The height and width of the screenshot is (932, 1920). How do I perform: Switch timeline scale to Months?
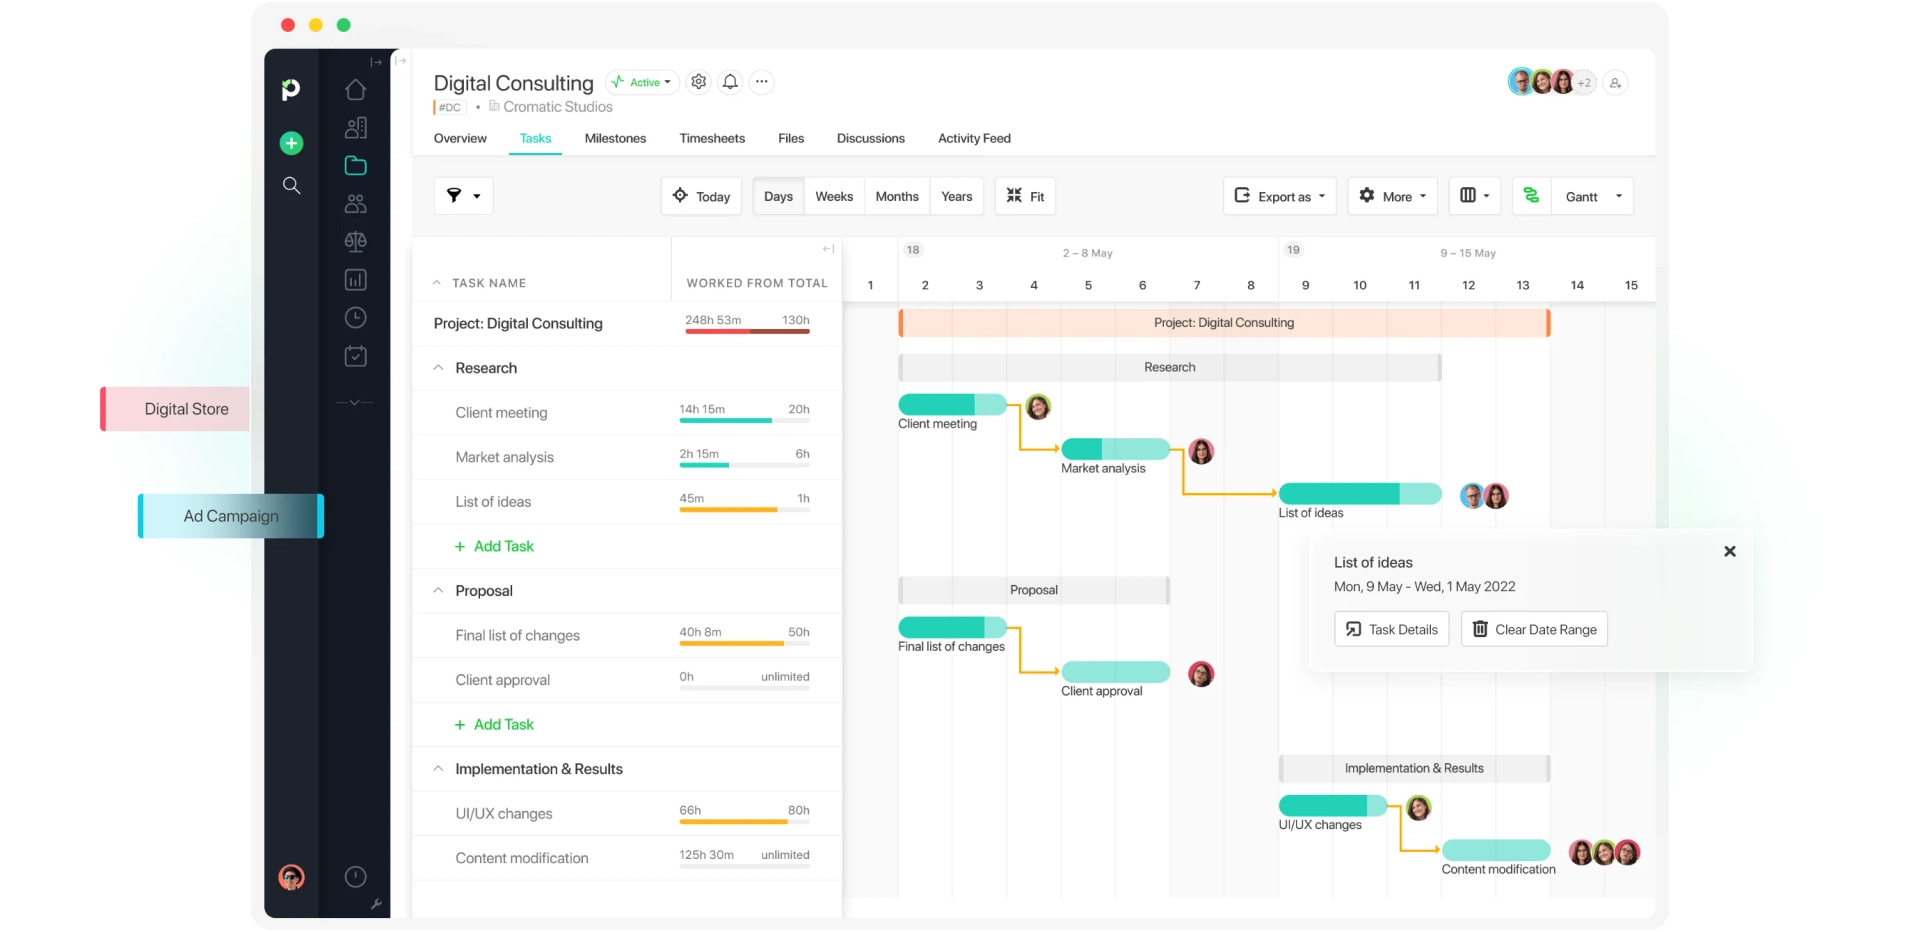[896, 196]
